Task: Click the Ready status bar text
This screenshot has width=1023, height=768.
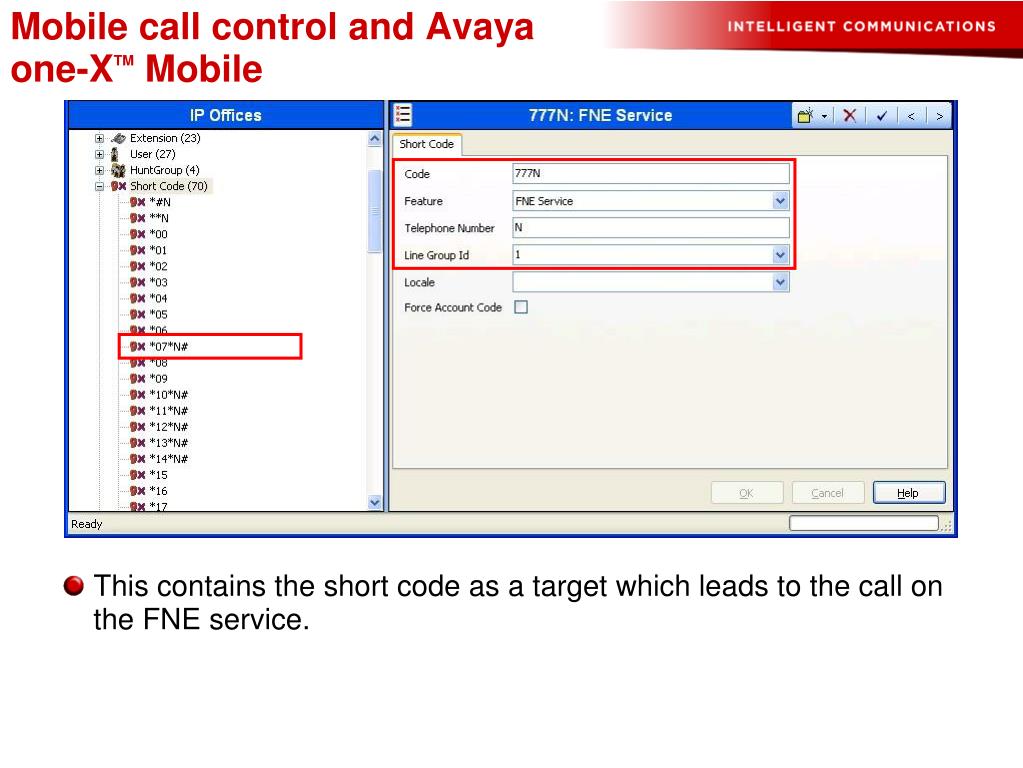Action: pos(87,525)
